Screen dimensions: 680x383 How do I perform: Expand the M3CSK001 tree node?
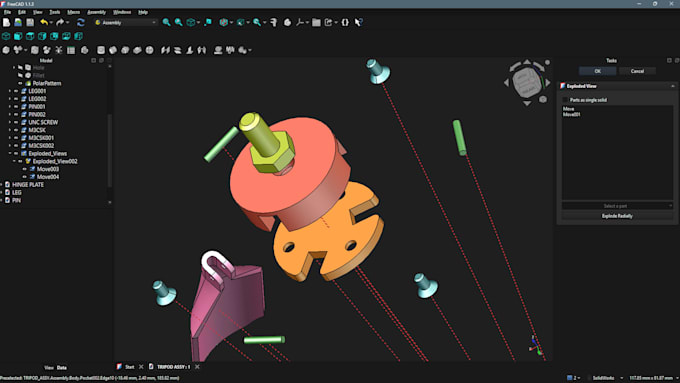(10, 138)
